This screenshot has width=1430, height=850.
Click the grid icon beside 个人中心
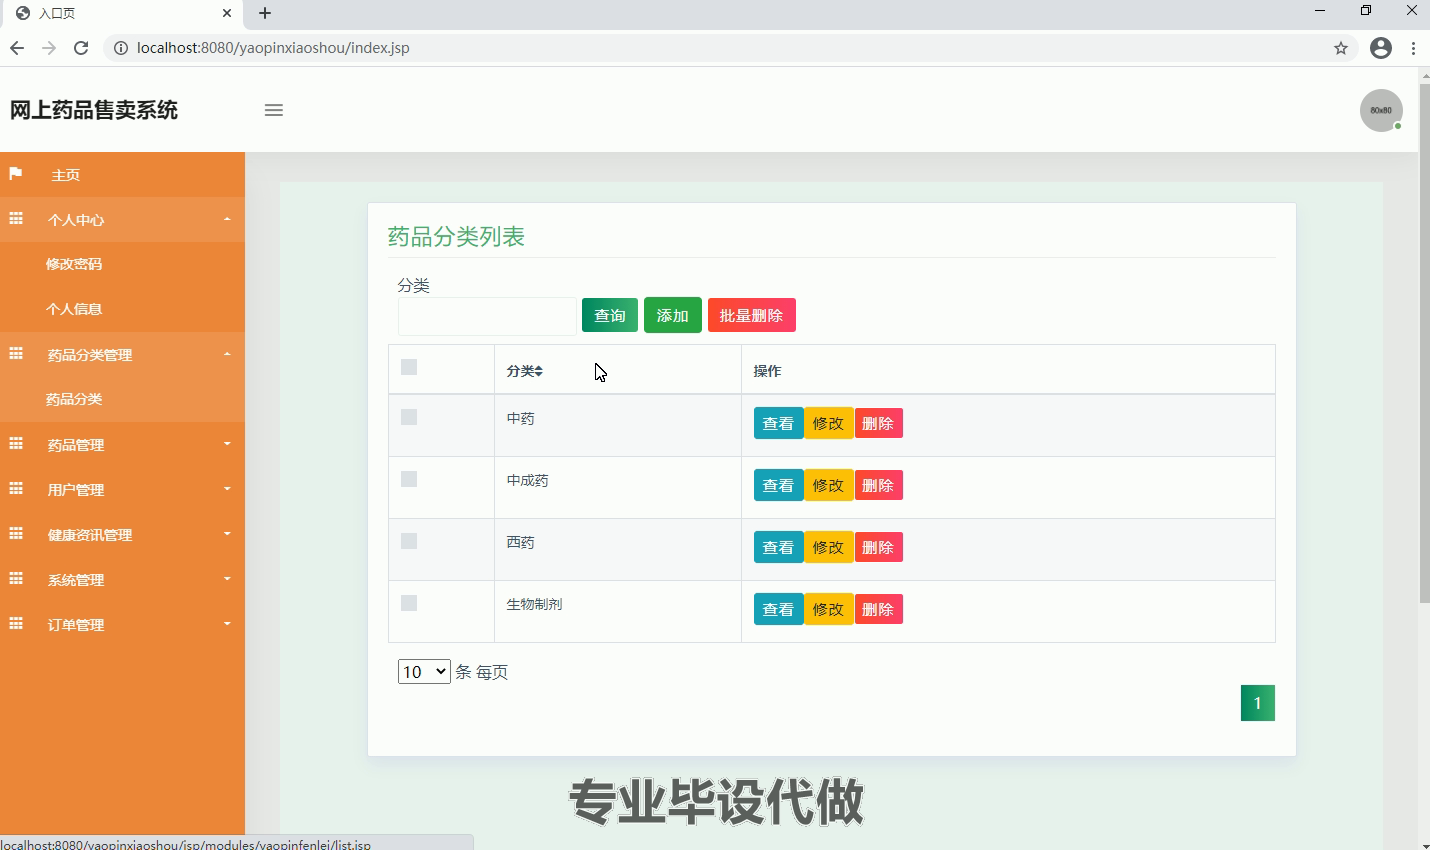15,219
